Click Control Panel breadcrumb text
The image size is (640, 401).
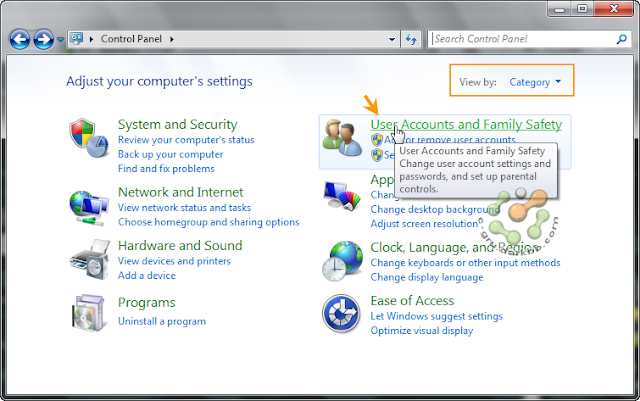[131, 39]
